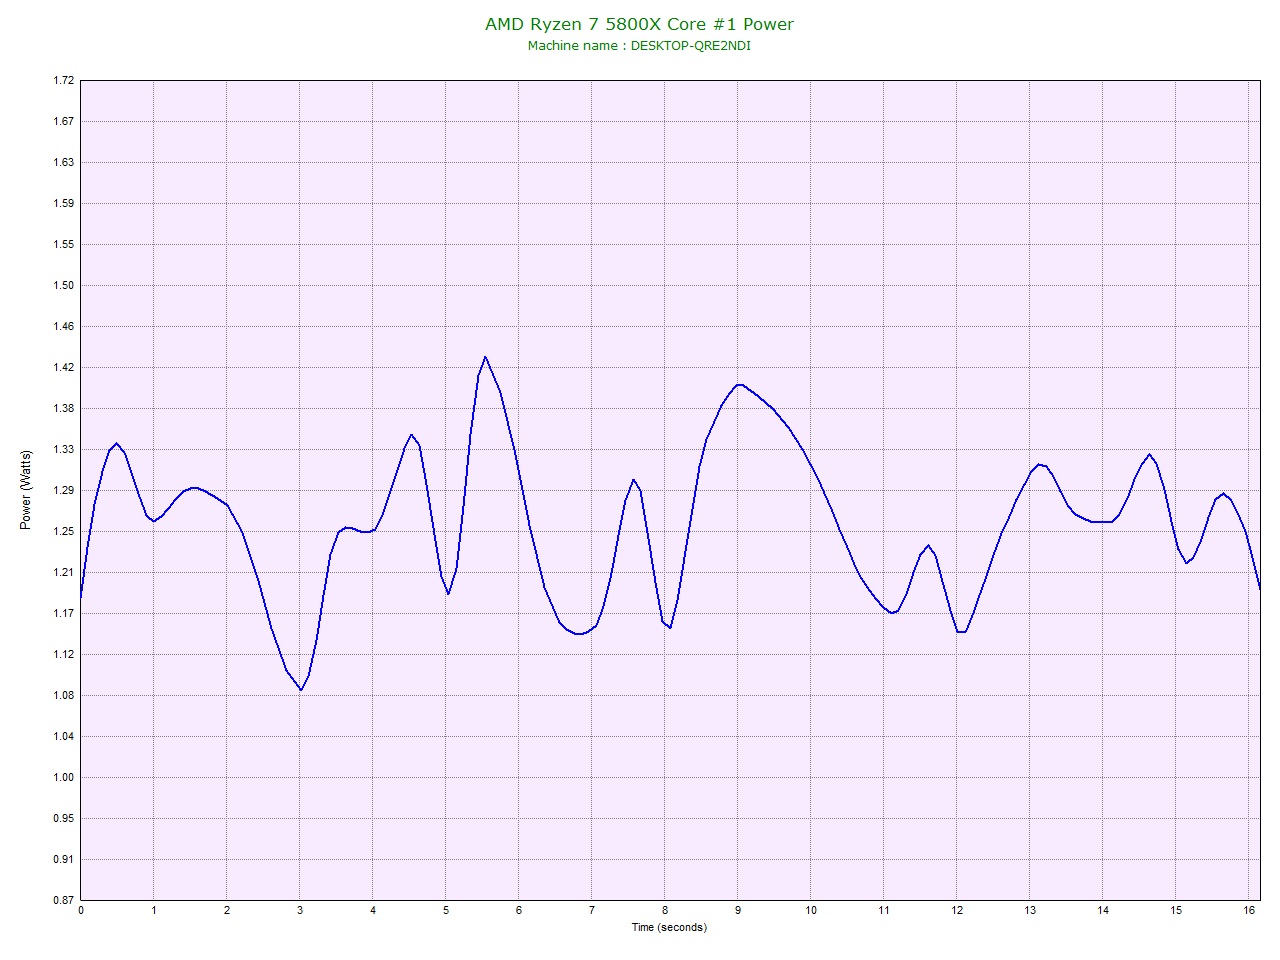Screen dimensions: 1280x960
Task: Click the 1.72 y-axis value
Action: pyautogui.click(x=63, y=81)
